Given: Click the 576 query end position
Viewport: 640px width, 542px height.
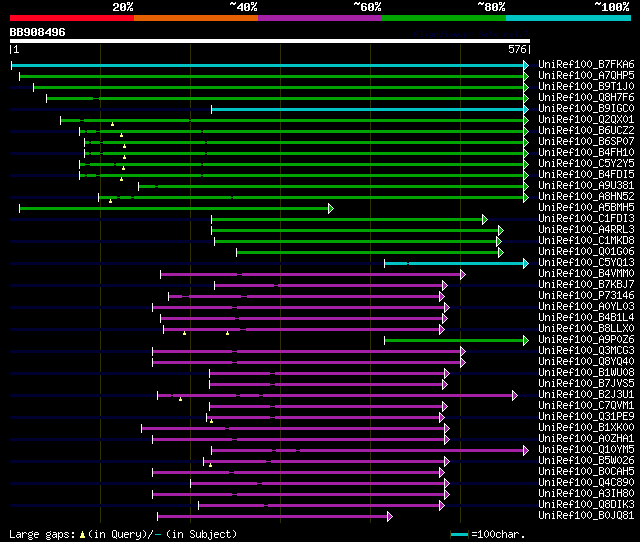Looking at the screenshot, I should click(517, 49).
